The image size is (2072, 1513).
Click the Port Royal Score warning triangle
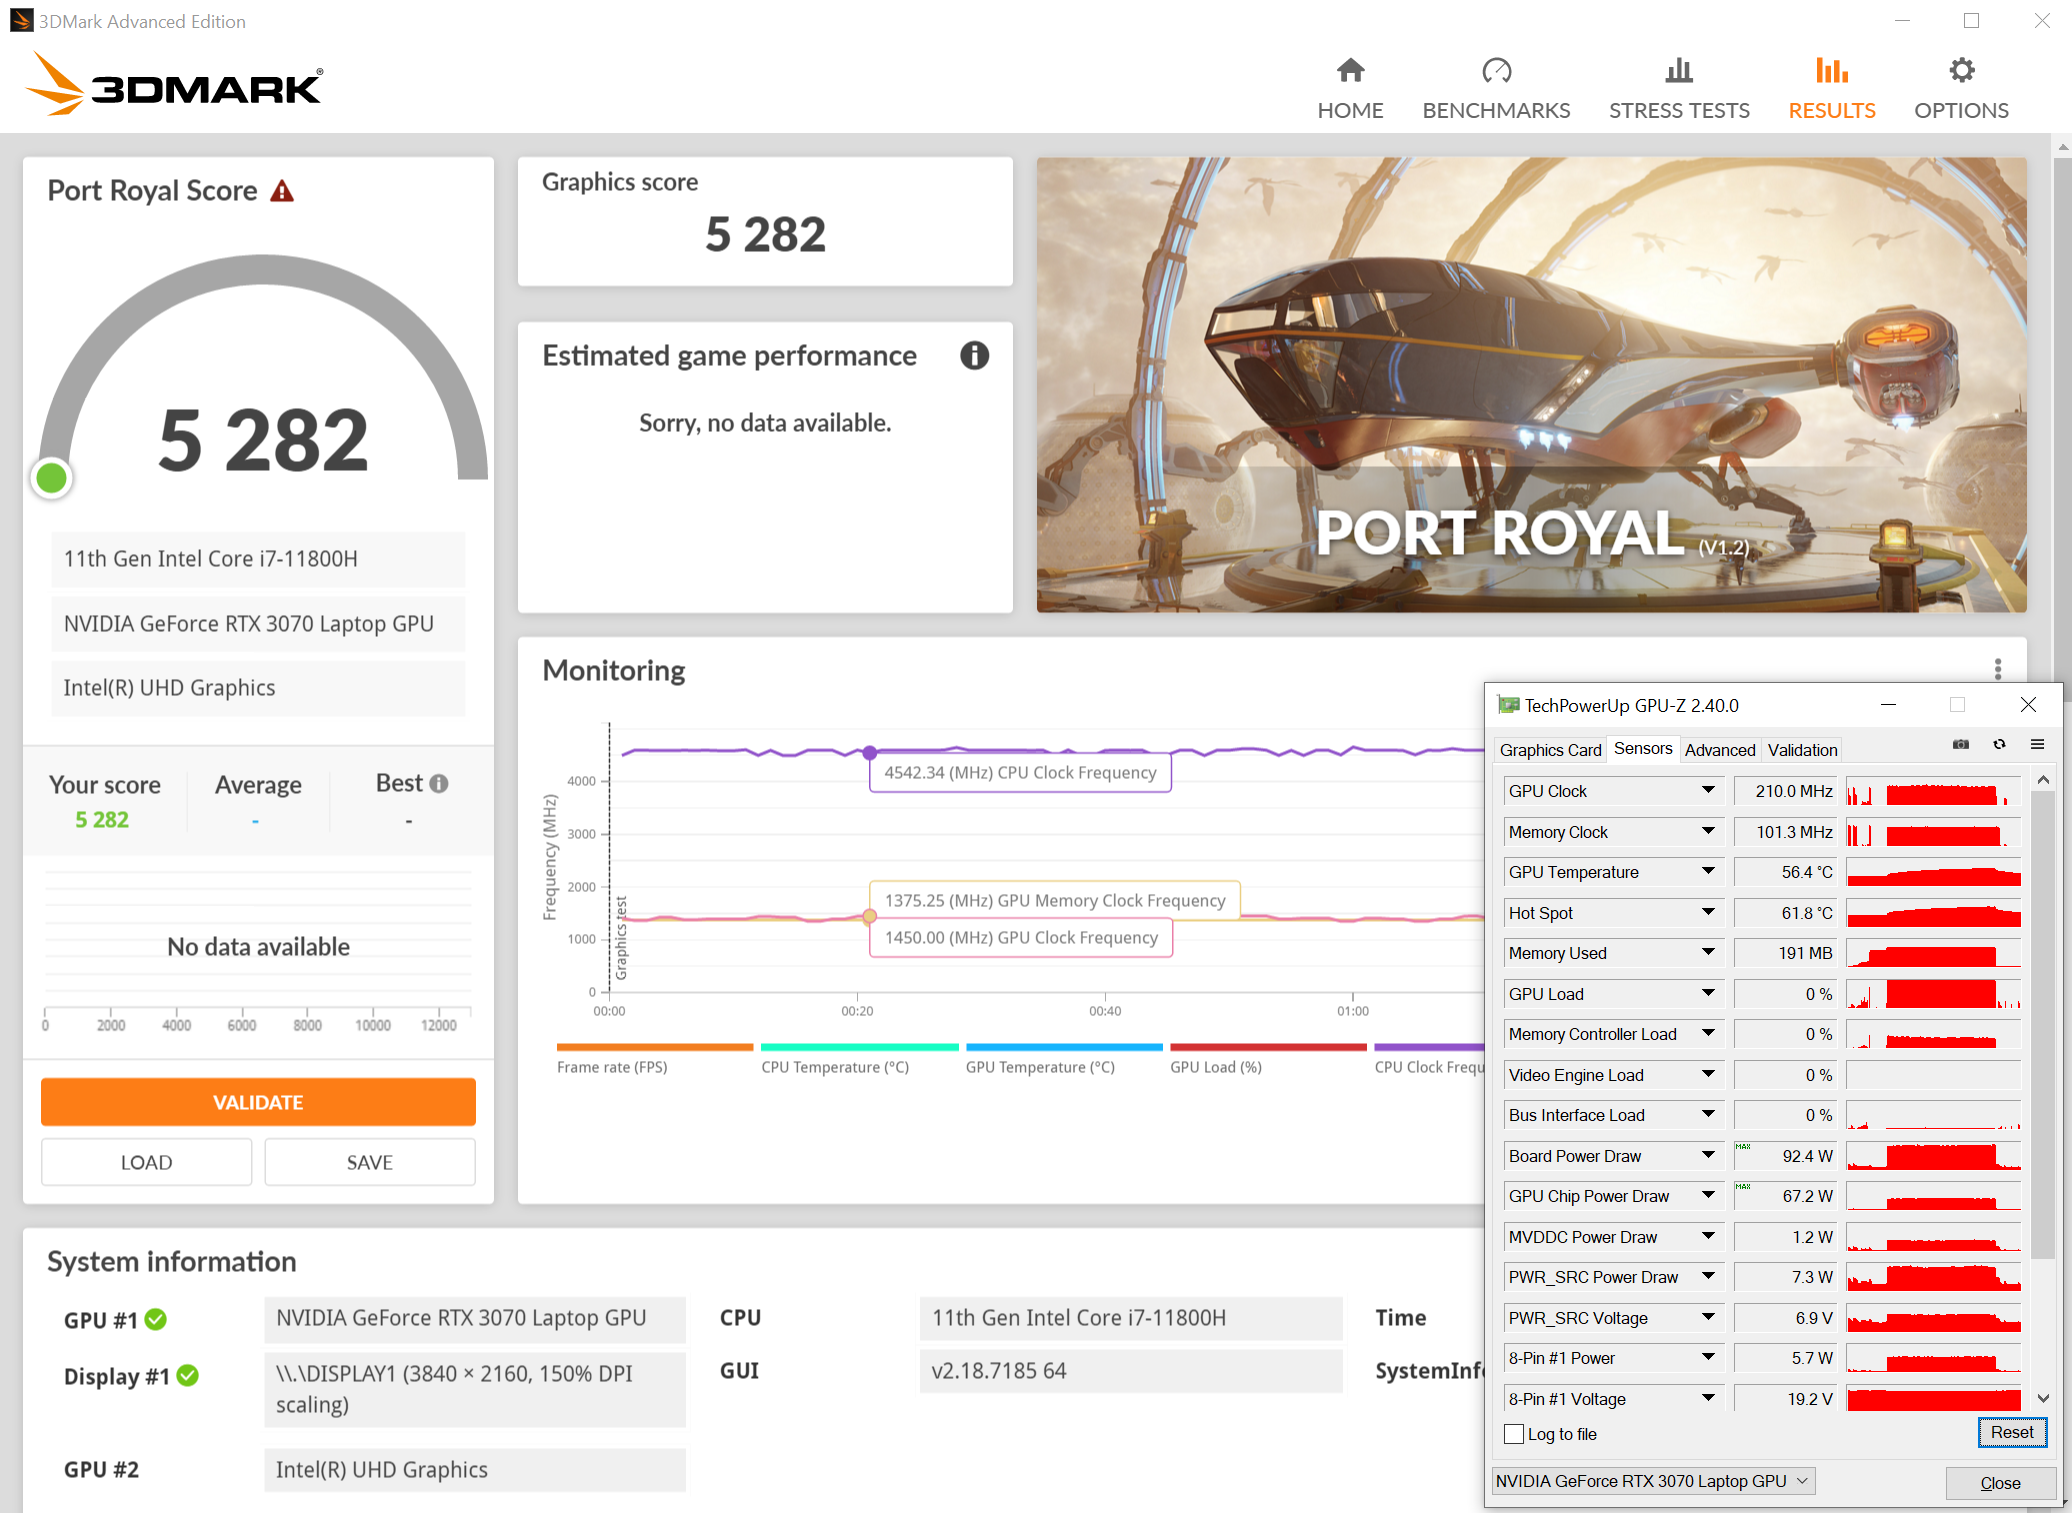[282, 191]
